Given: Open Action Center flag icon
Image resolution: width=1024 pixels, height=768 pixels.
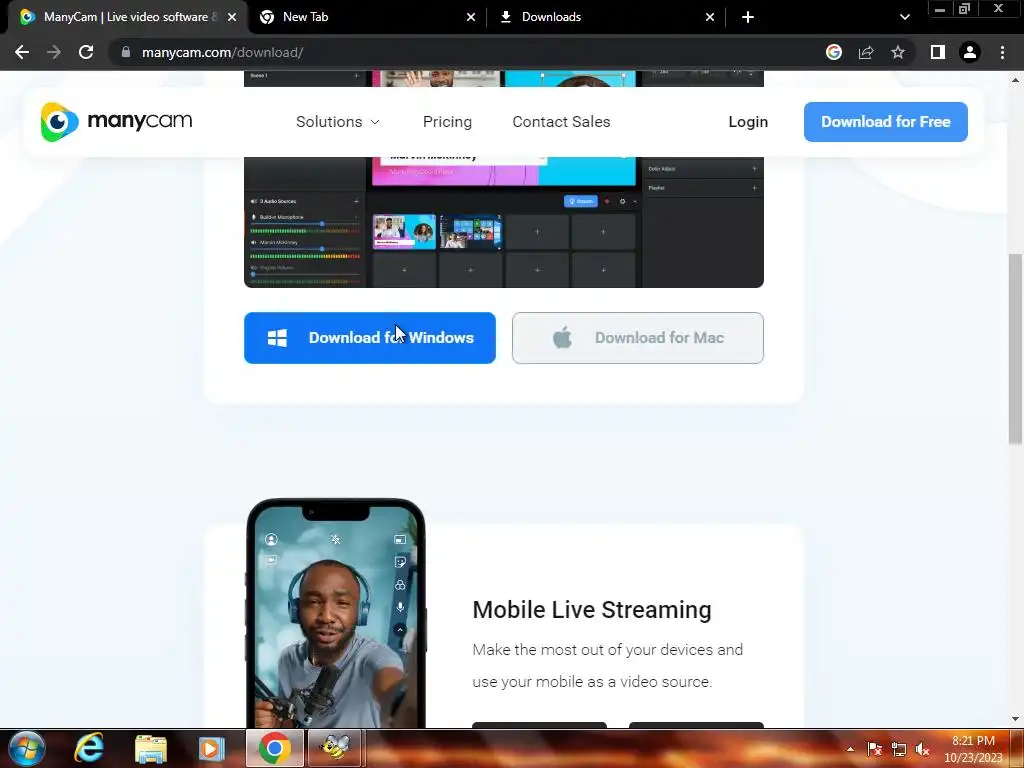Looking at the screenshot, I should [874, 749].
